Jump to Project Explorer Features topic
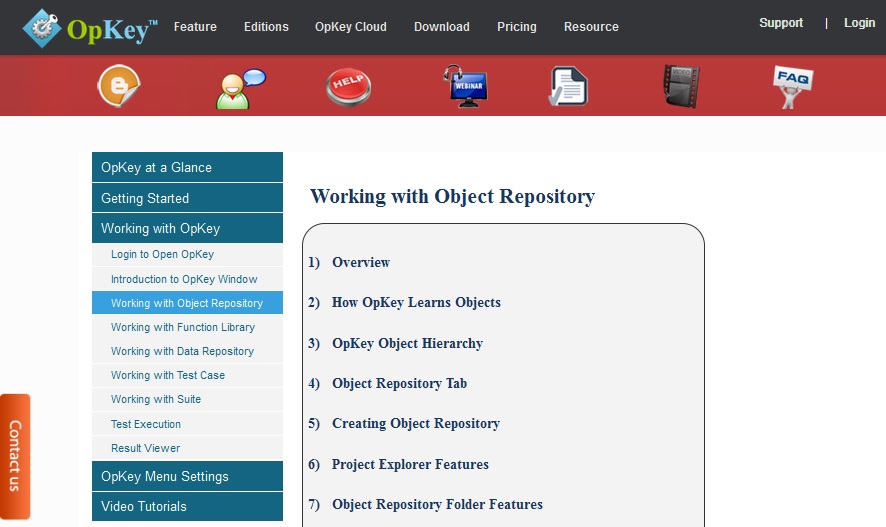The width and height of the screenshot is (886, 527). 410,464
